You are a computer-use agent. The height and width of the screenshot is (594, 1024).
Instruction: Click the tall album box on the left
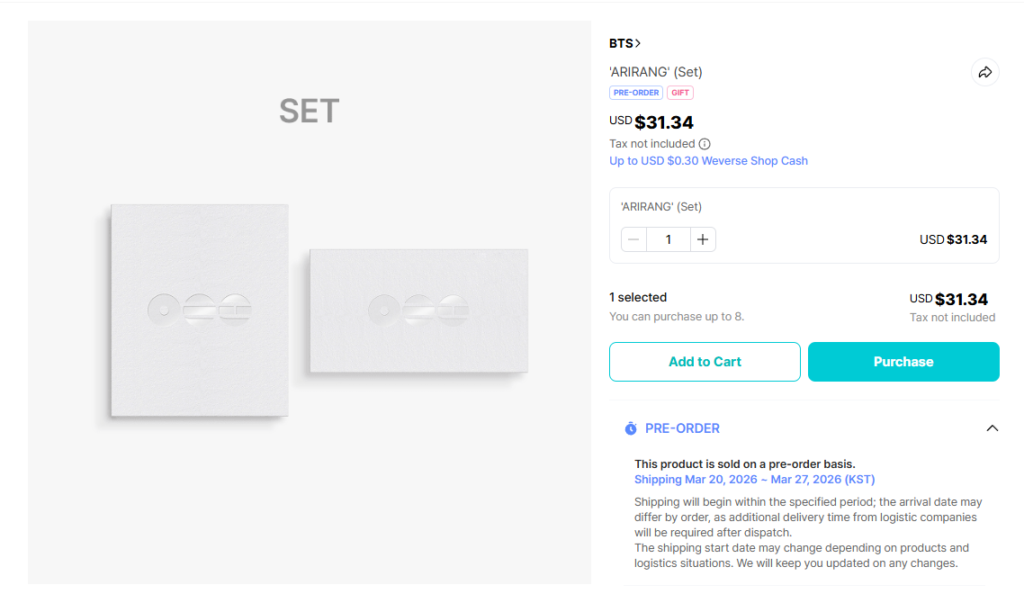tap(199, 310)
